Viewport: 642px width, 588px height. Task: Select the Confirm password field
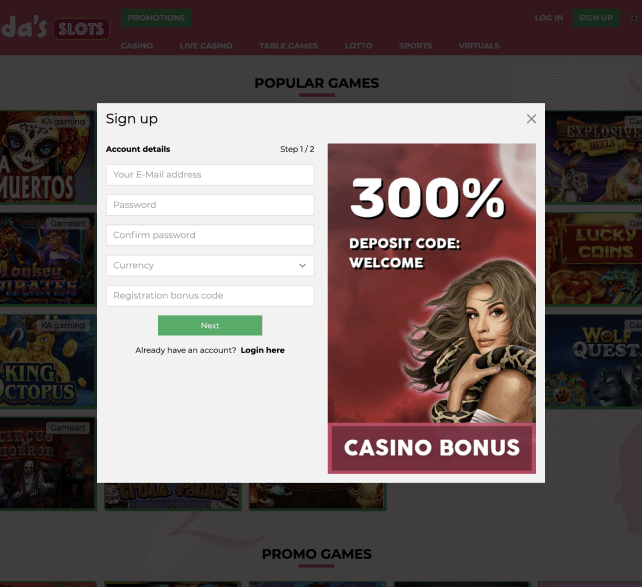click(x=210, y=235)
